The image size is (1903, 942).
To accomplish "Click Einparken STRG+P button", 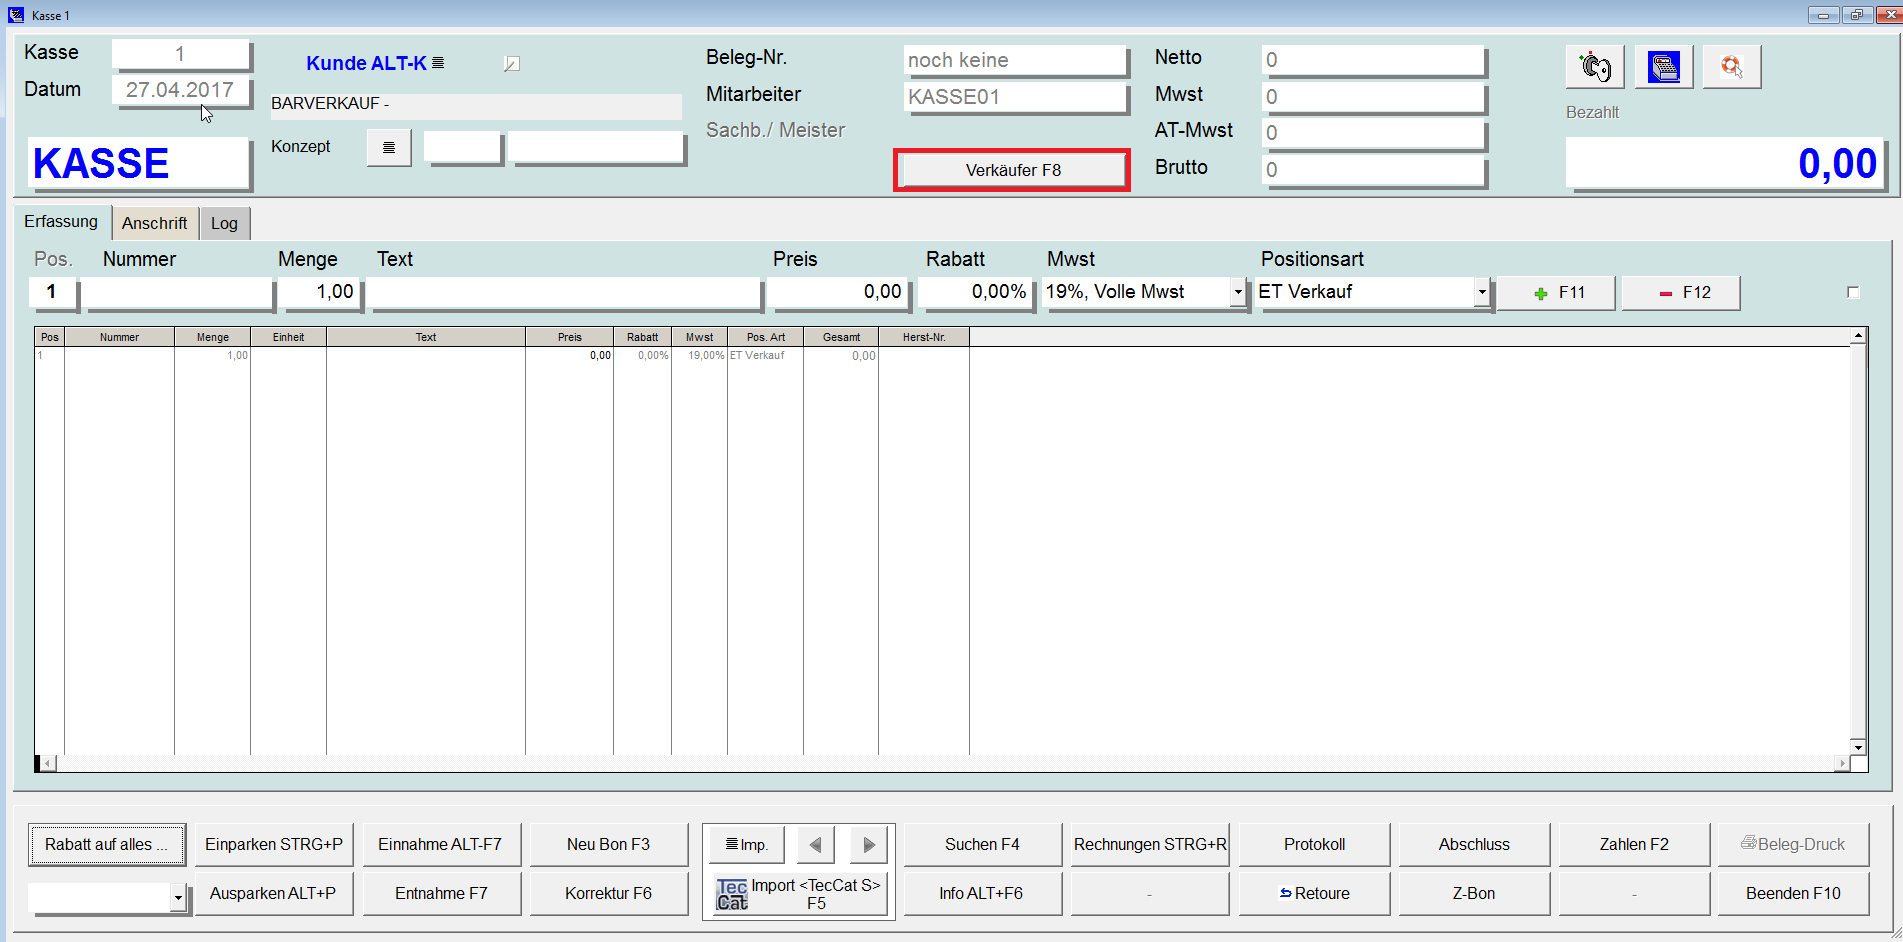I will 274,845.
